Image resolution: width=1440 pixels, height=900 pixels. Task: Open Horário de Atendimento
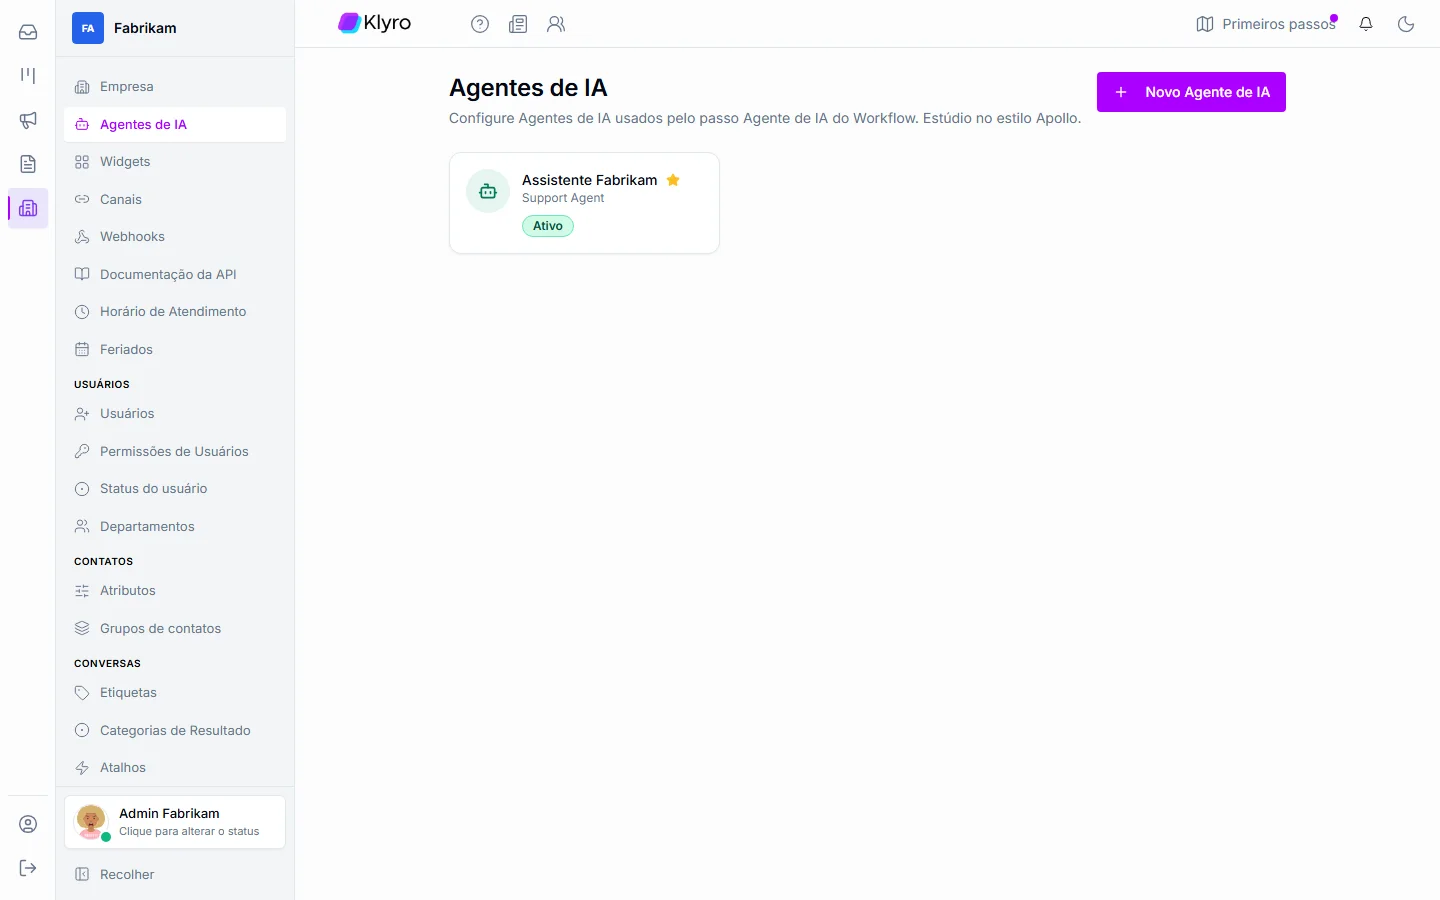(x=175, y=312)
